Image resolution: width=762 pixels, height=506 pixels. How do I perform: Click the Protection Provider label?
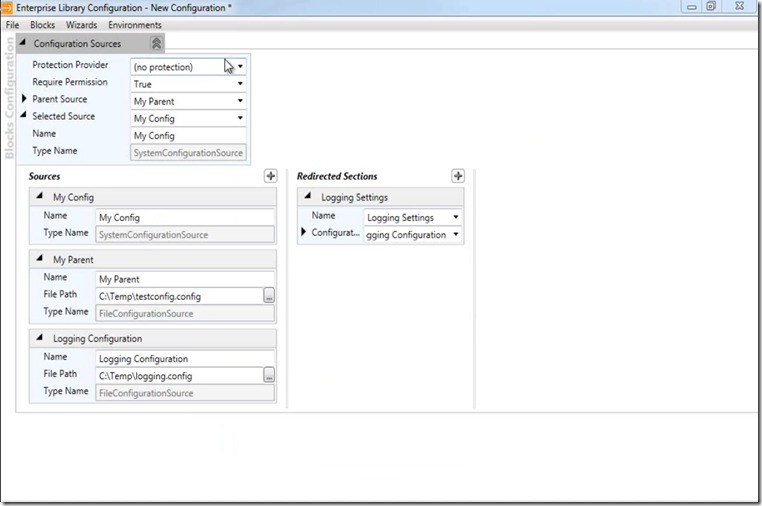[70, 65]
